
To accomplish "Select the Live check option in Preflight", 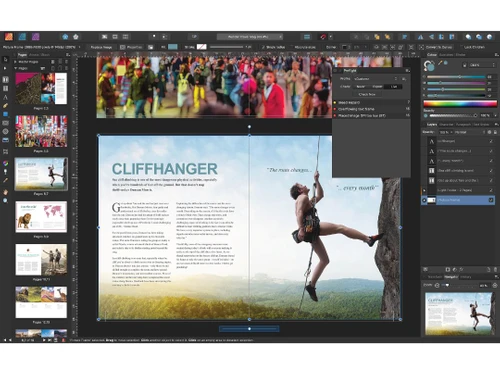I will 394,87.
